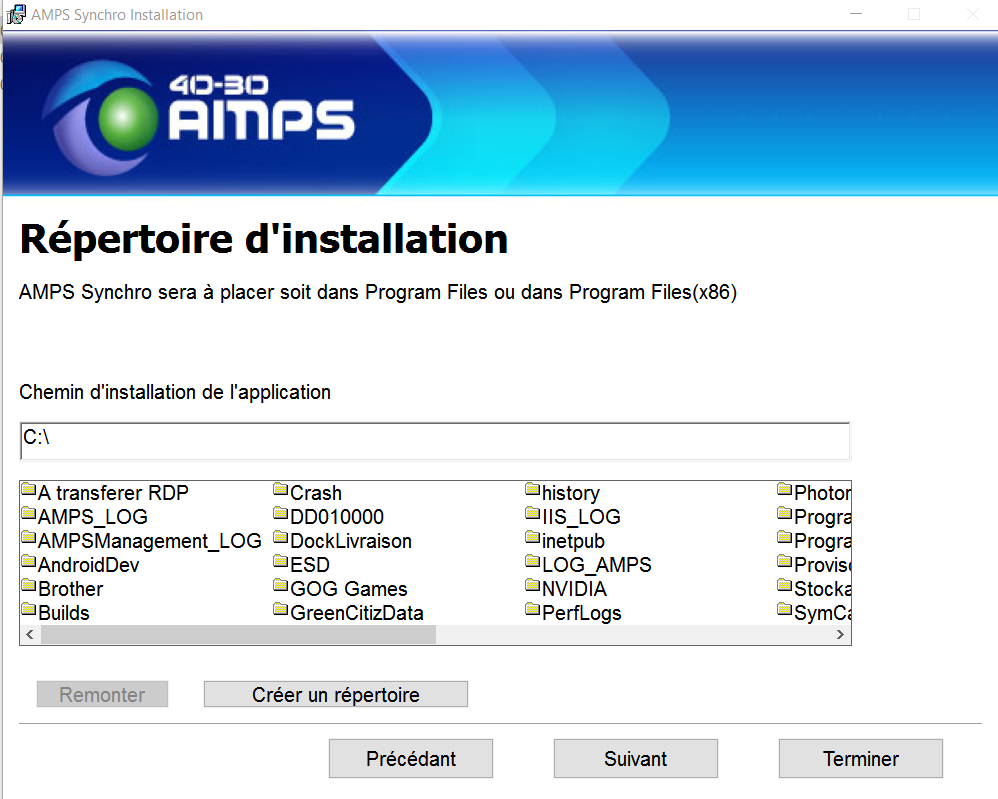Go back with the Précédant button
This screenshot has width=998, height=799.
click(410, 759)
